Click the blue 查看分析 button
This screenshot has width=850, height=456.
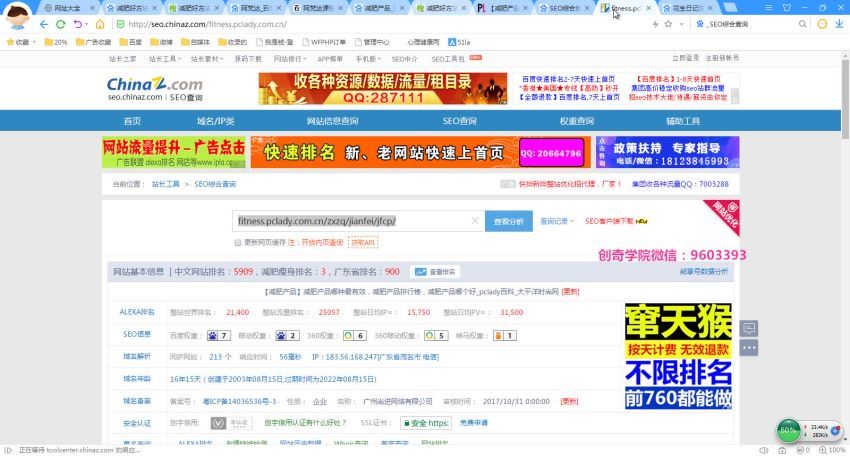[508, 221]
